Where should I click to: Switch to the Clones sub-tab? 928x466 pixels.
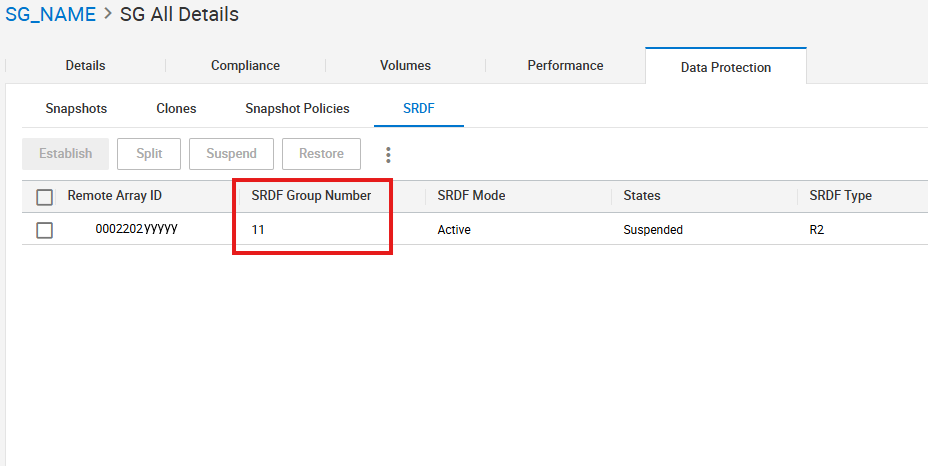tap(176, 108)
